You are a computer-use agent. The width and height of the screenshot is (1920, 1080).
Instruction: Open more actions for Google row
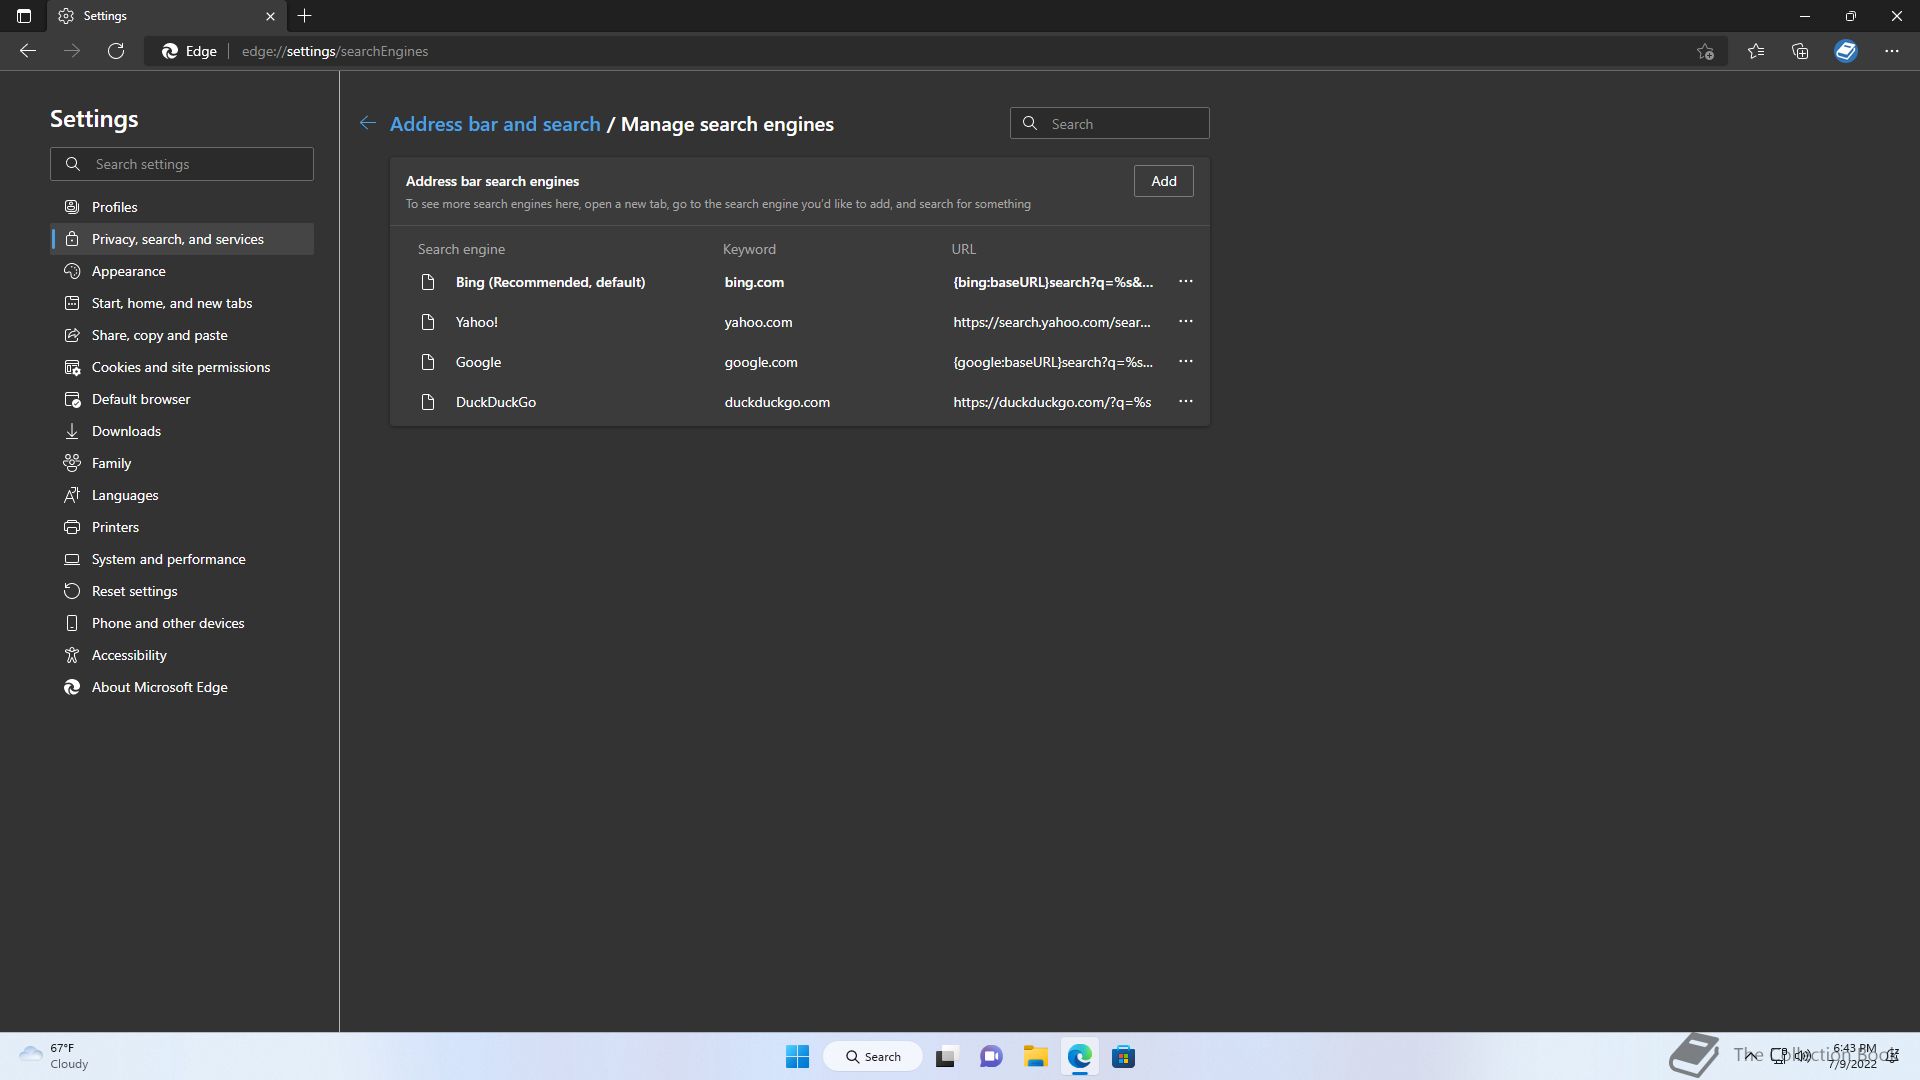tap(1186, 362)
